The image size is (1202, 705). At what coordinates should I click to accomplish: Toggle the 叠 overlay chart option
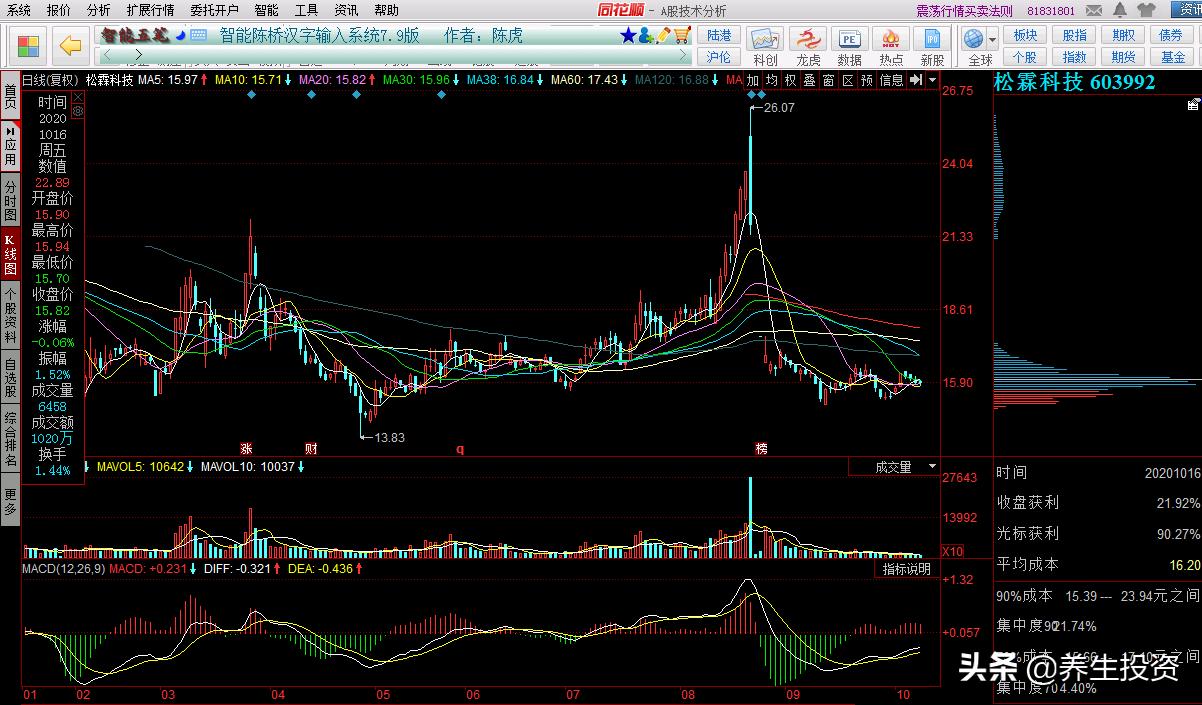click(810, 80)
